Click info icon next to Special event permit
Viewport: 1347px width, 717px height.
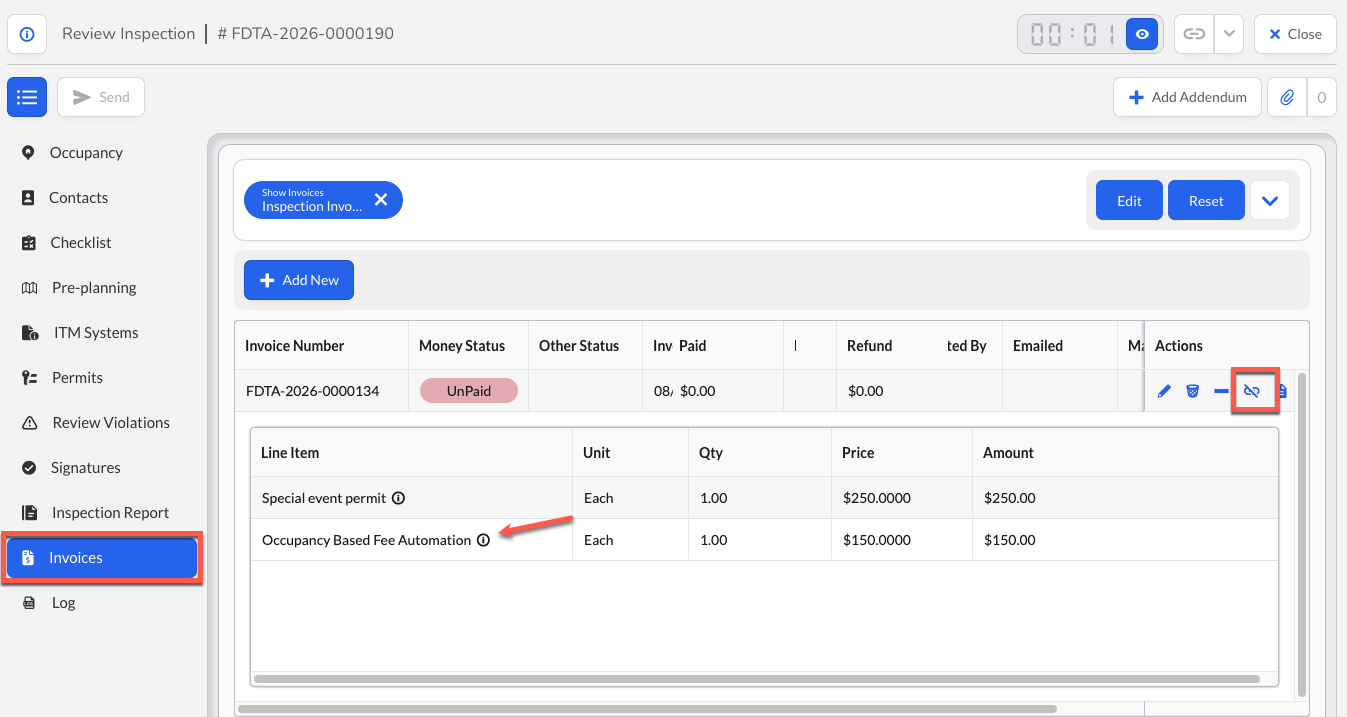point(398,498)
